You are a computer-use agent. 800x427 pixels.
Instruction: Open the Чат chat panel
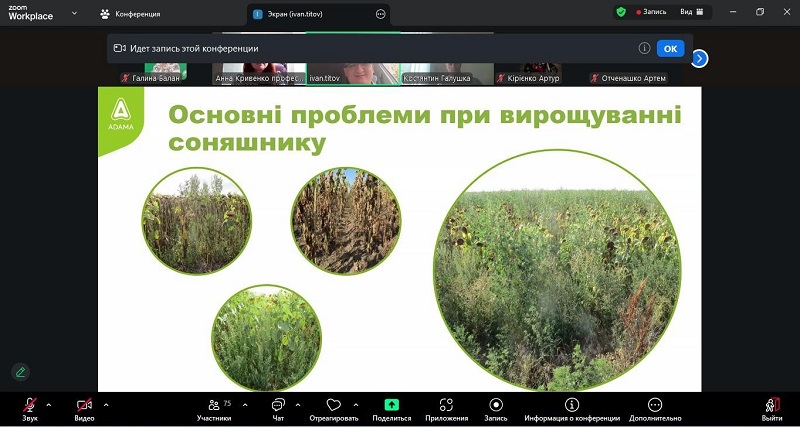pos(278,406)
